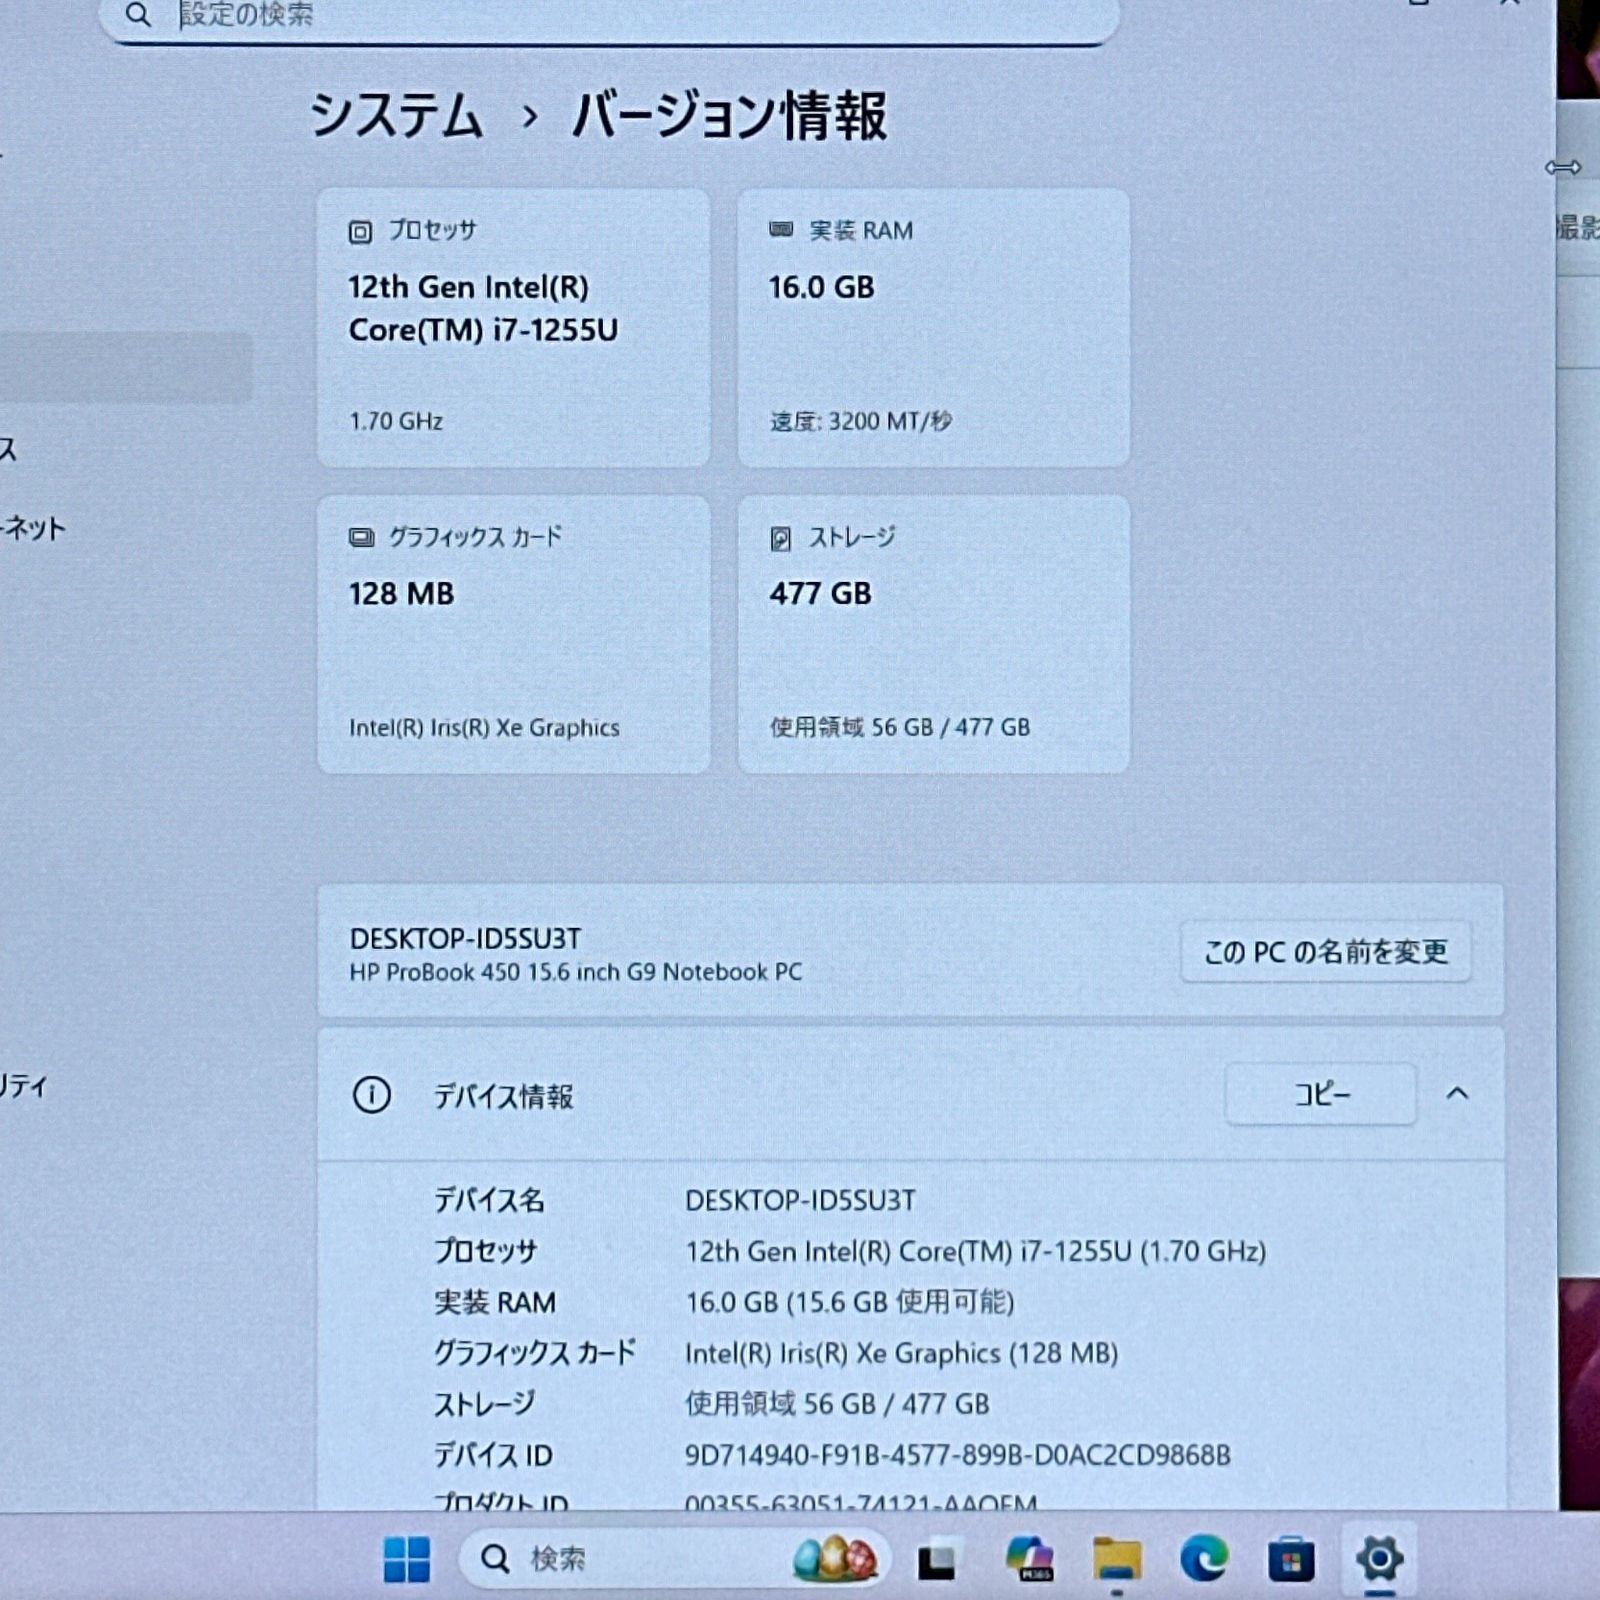Select device name value in デバイス名 row

click(x=800, y=1200)
